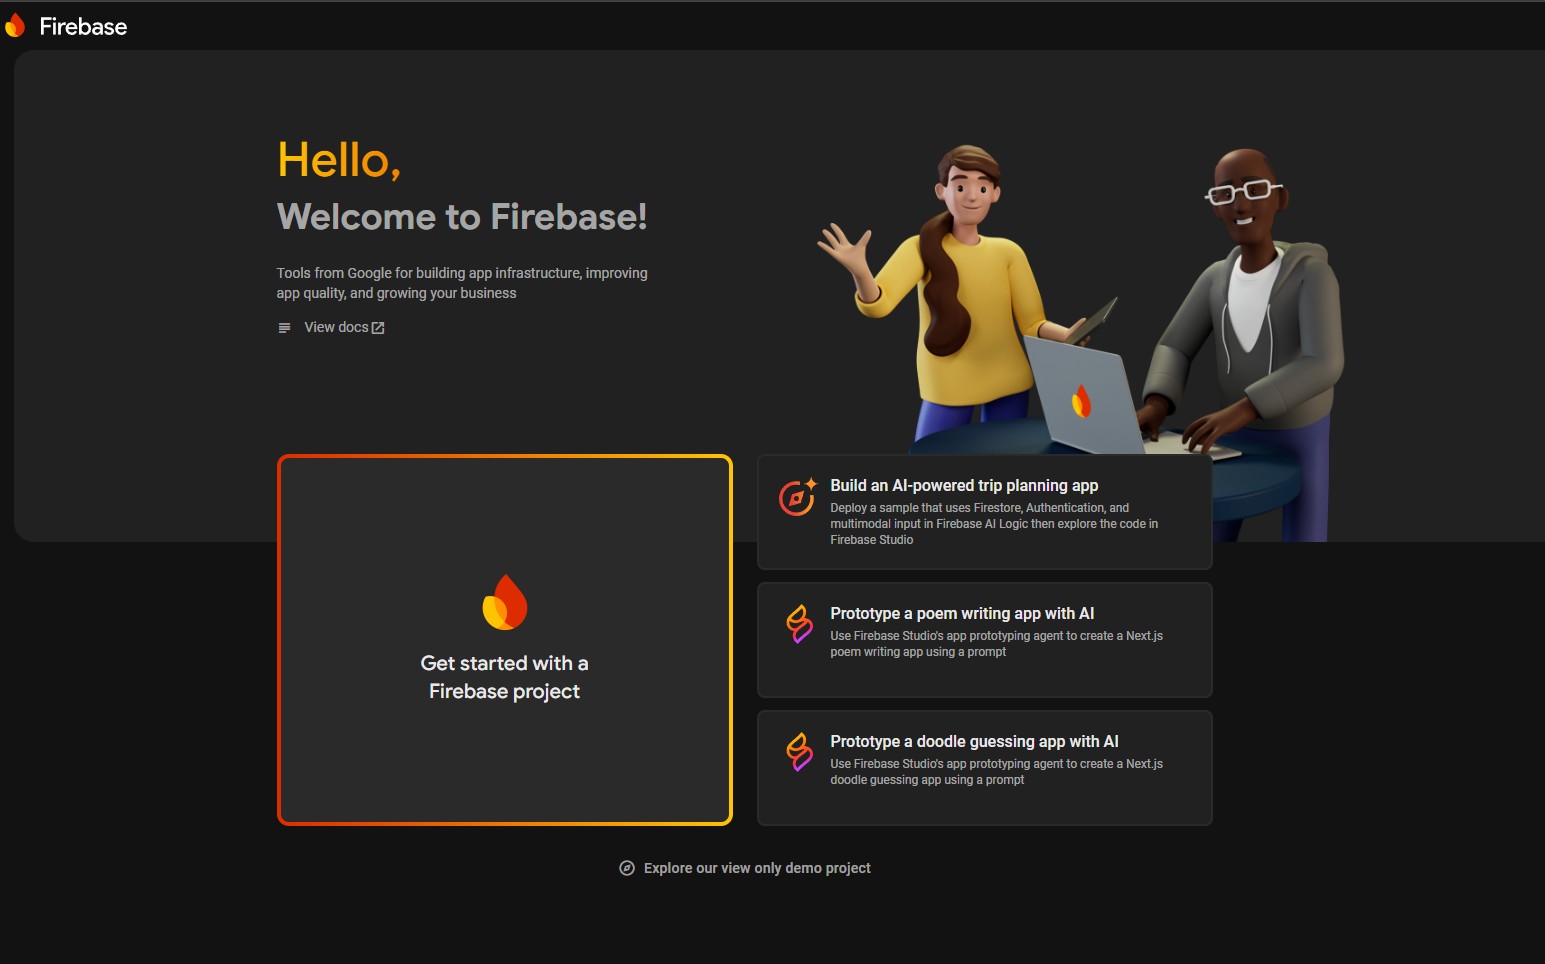Click the Firebase wordmark in header
Screen dimensions: 1545x964
83,27
